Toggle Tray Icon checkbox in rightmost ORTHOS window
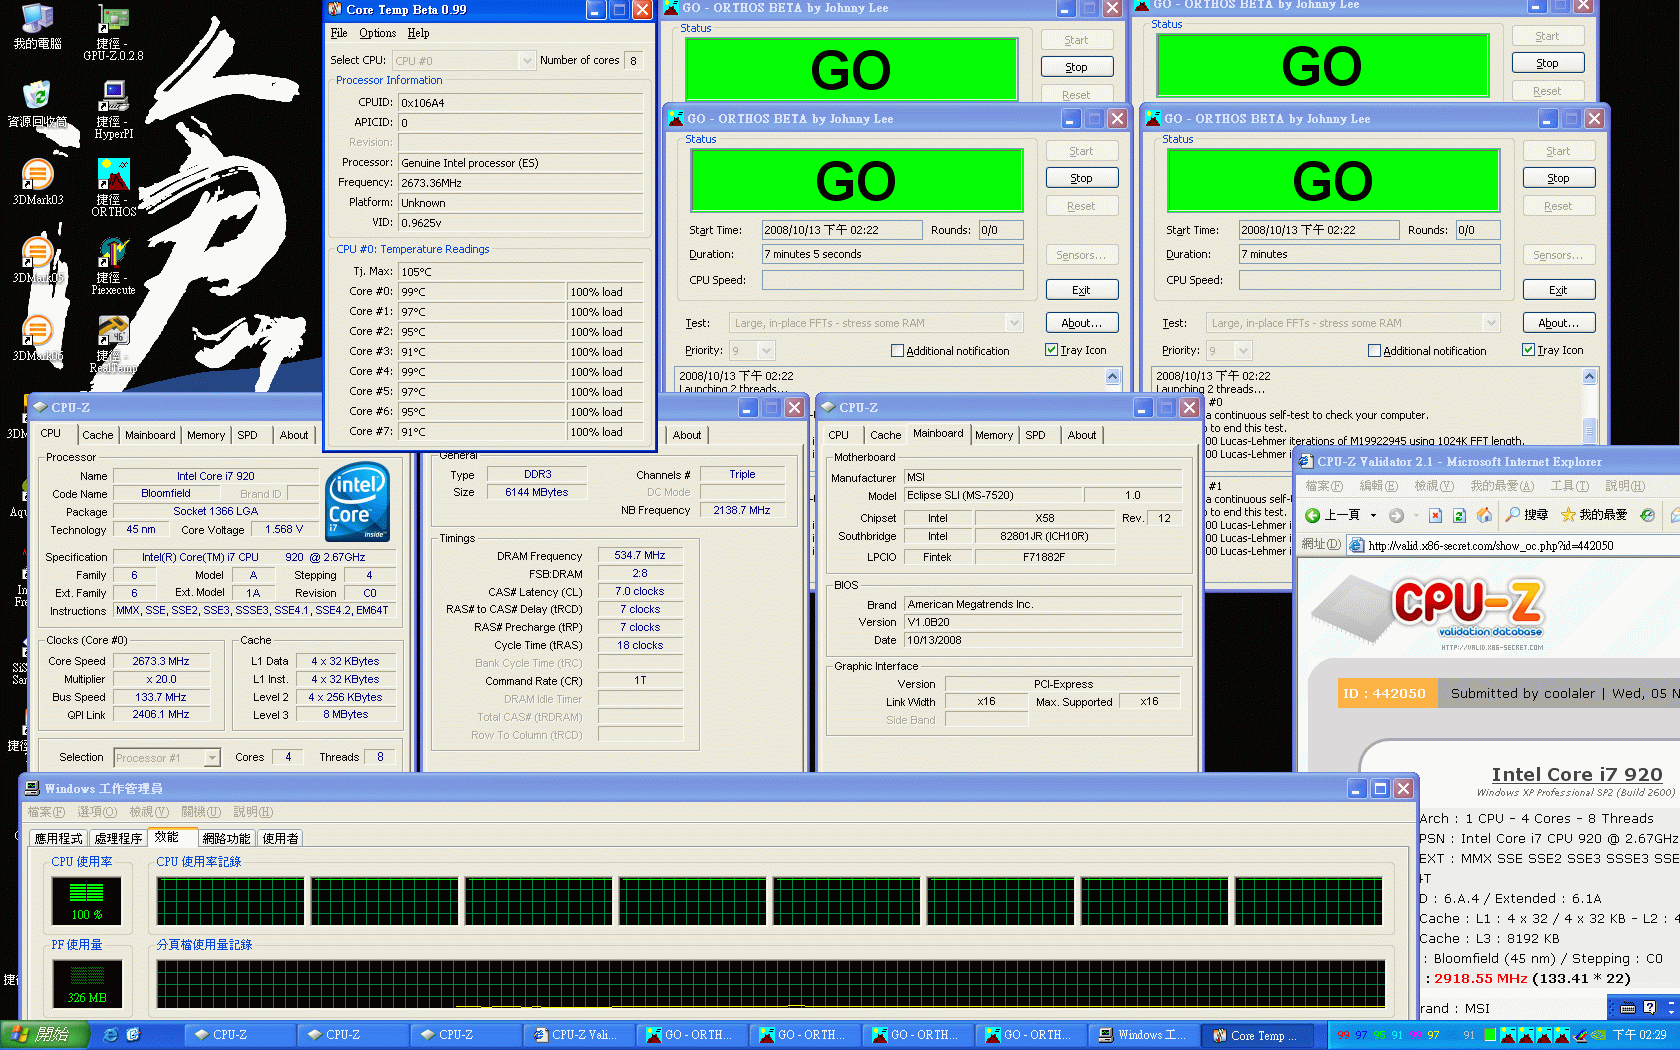Viewport: 1680px width, 1050px height. (1552, 351)
